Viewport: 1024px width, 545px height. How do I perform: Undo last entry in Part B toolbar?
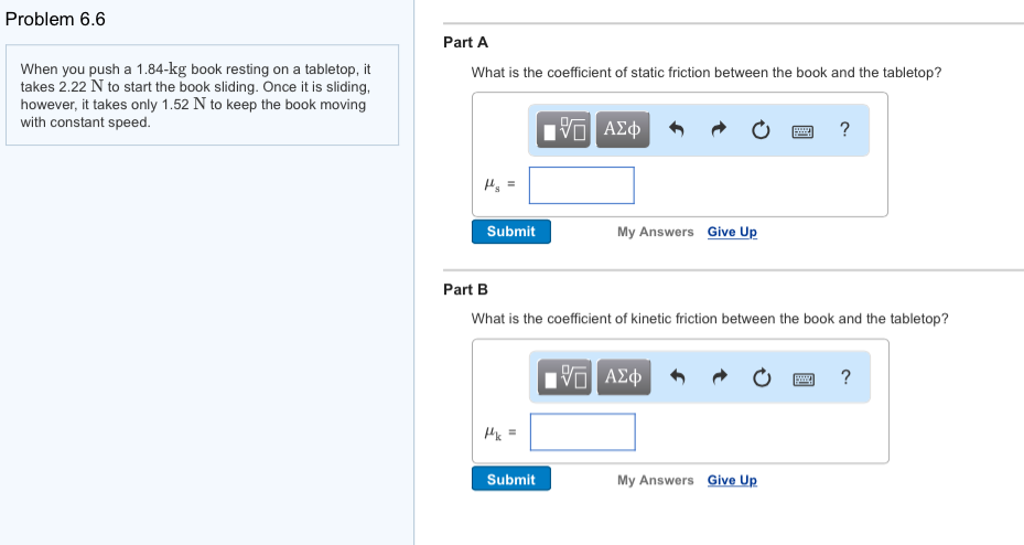[678, 377]
